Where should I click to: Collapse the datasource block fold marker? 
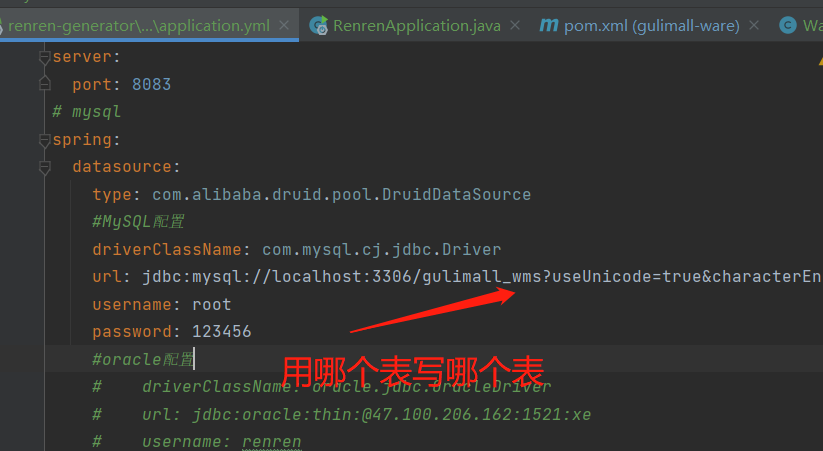click(45, 167)
